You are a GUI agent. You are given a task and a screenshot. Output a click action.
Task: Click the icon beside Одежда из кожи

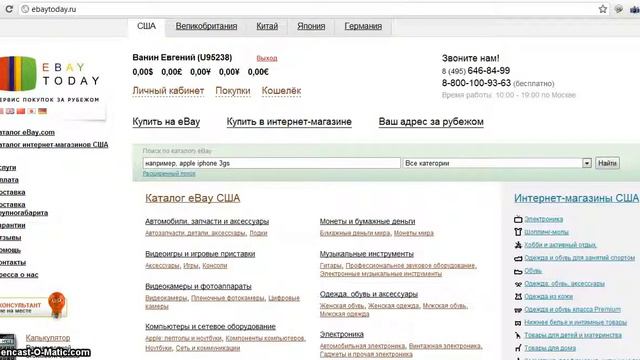coord(518,296)
